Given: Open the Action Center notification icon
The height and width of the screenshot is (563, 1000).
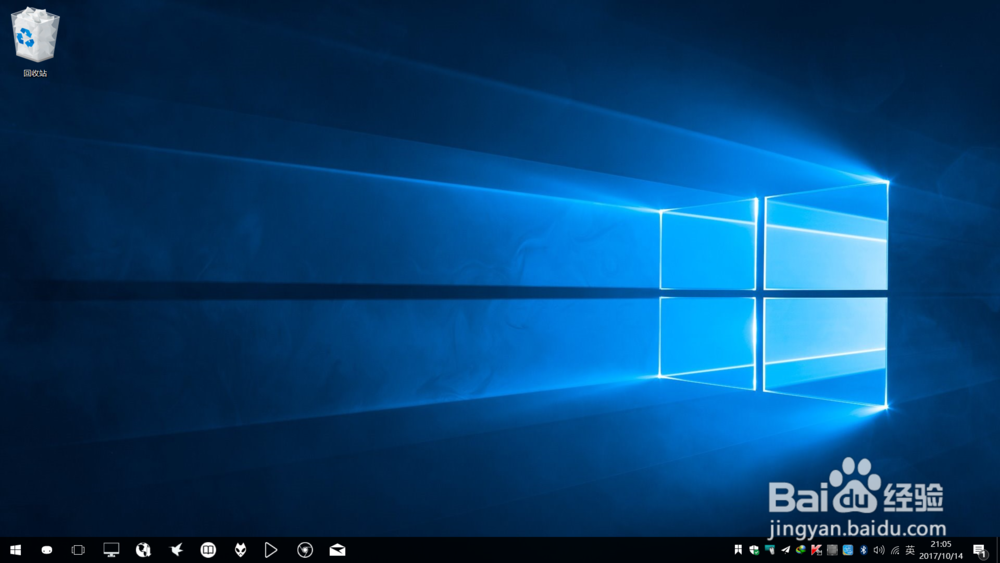Looking at the screenshot, I should (980, 550).
